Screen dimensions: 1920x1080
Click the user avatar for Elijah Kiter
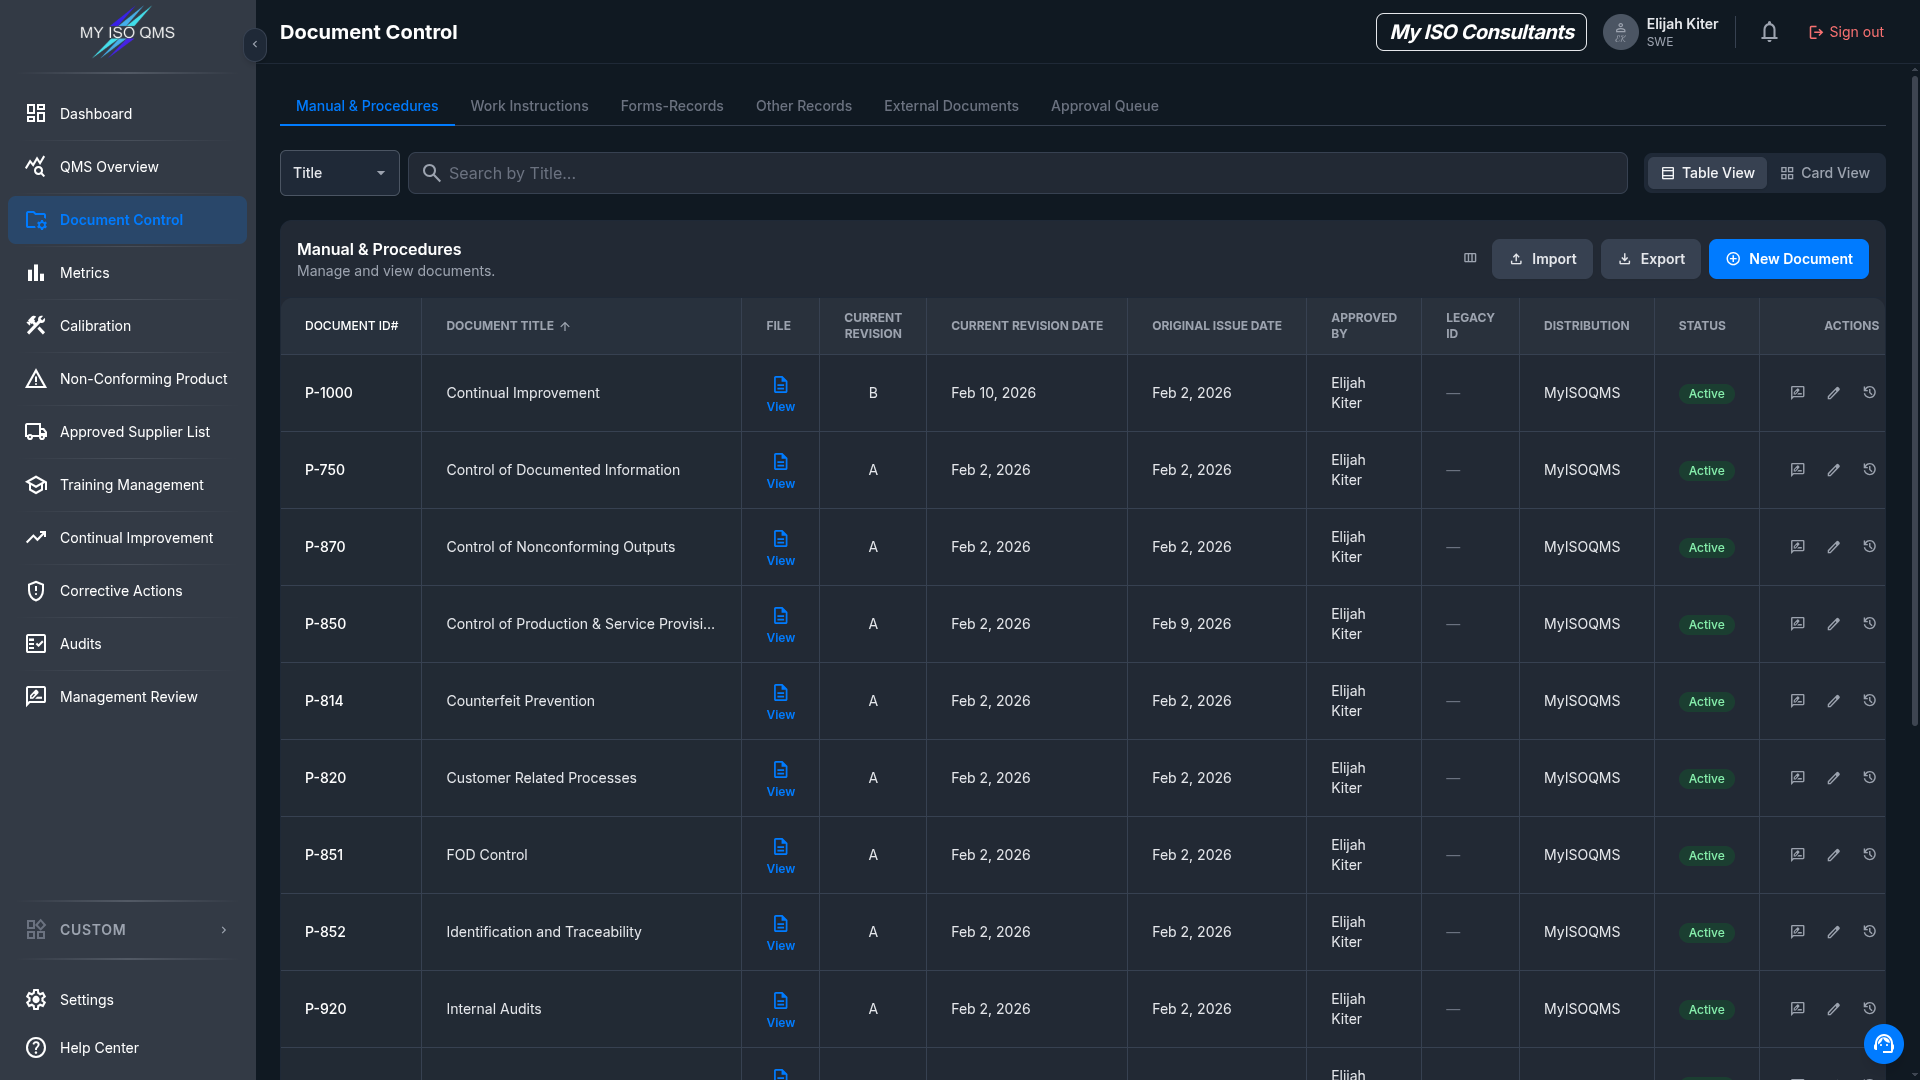1620,32
